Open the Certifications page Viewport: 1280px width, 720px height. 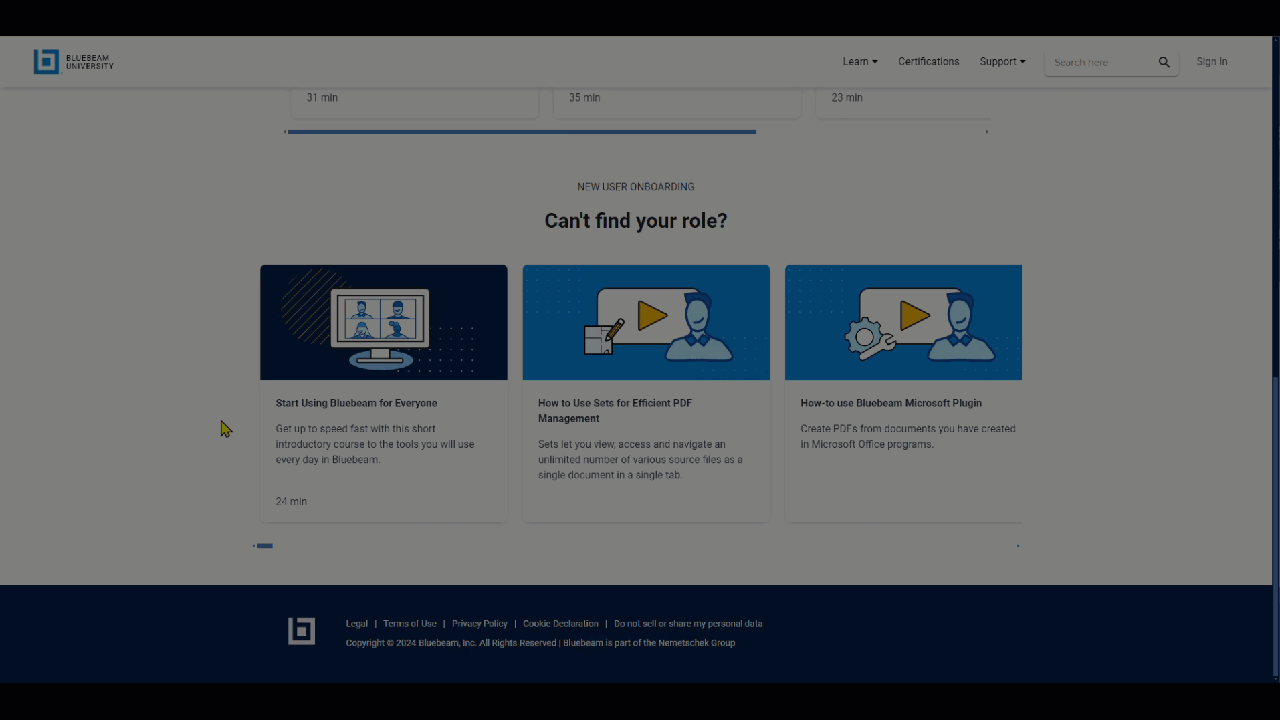point(928,62)
